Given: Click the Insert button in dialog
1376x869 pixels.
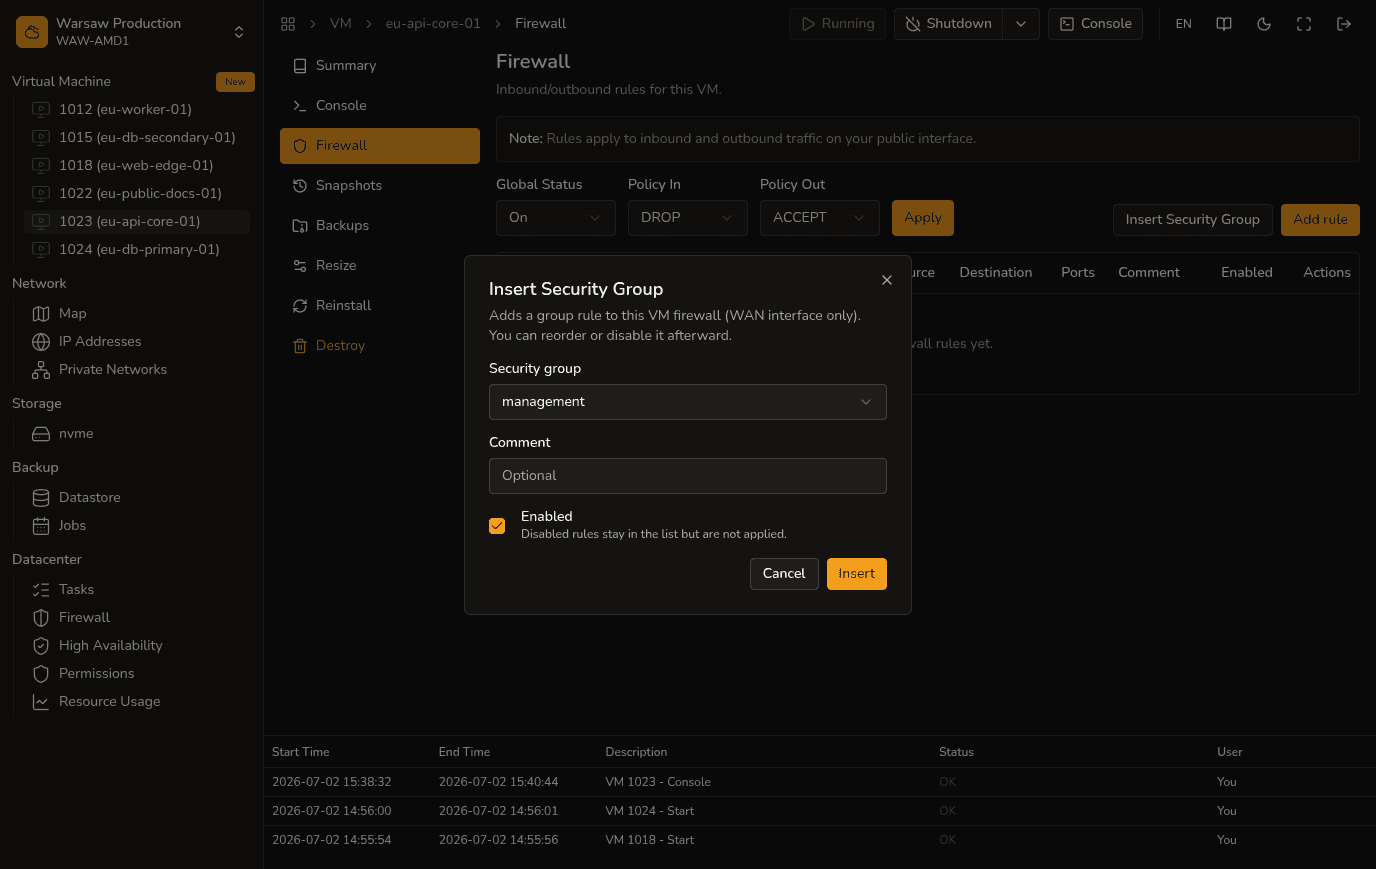Looking at the screenshot, I should pos(857,574).
